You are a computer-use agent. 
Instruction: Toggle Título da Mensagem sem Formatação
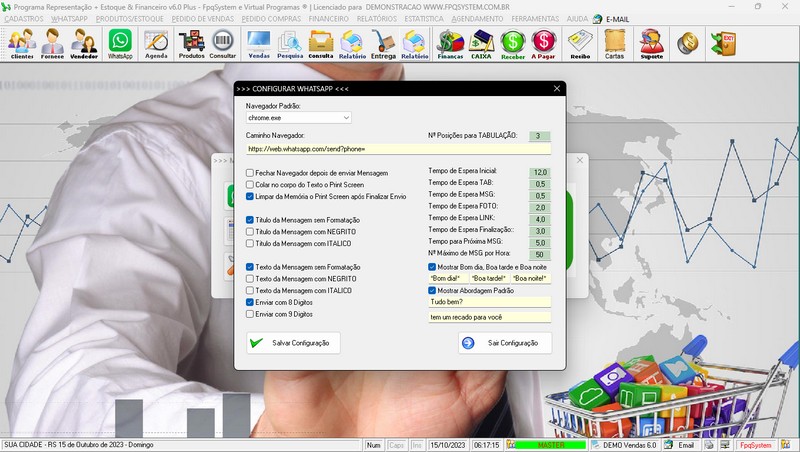pyautogui.click(x=249, y=220)
